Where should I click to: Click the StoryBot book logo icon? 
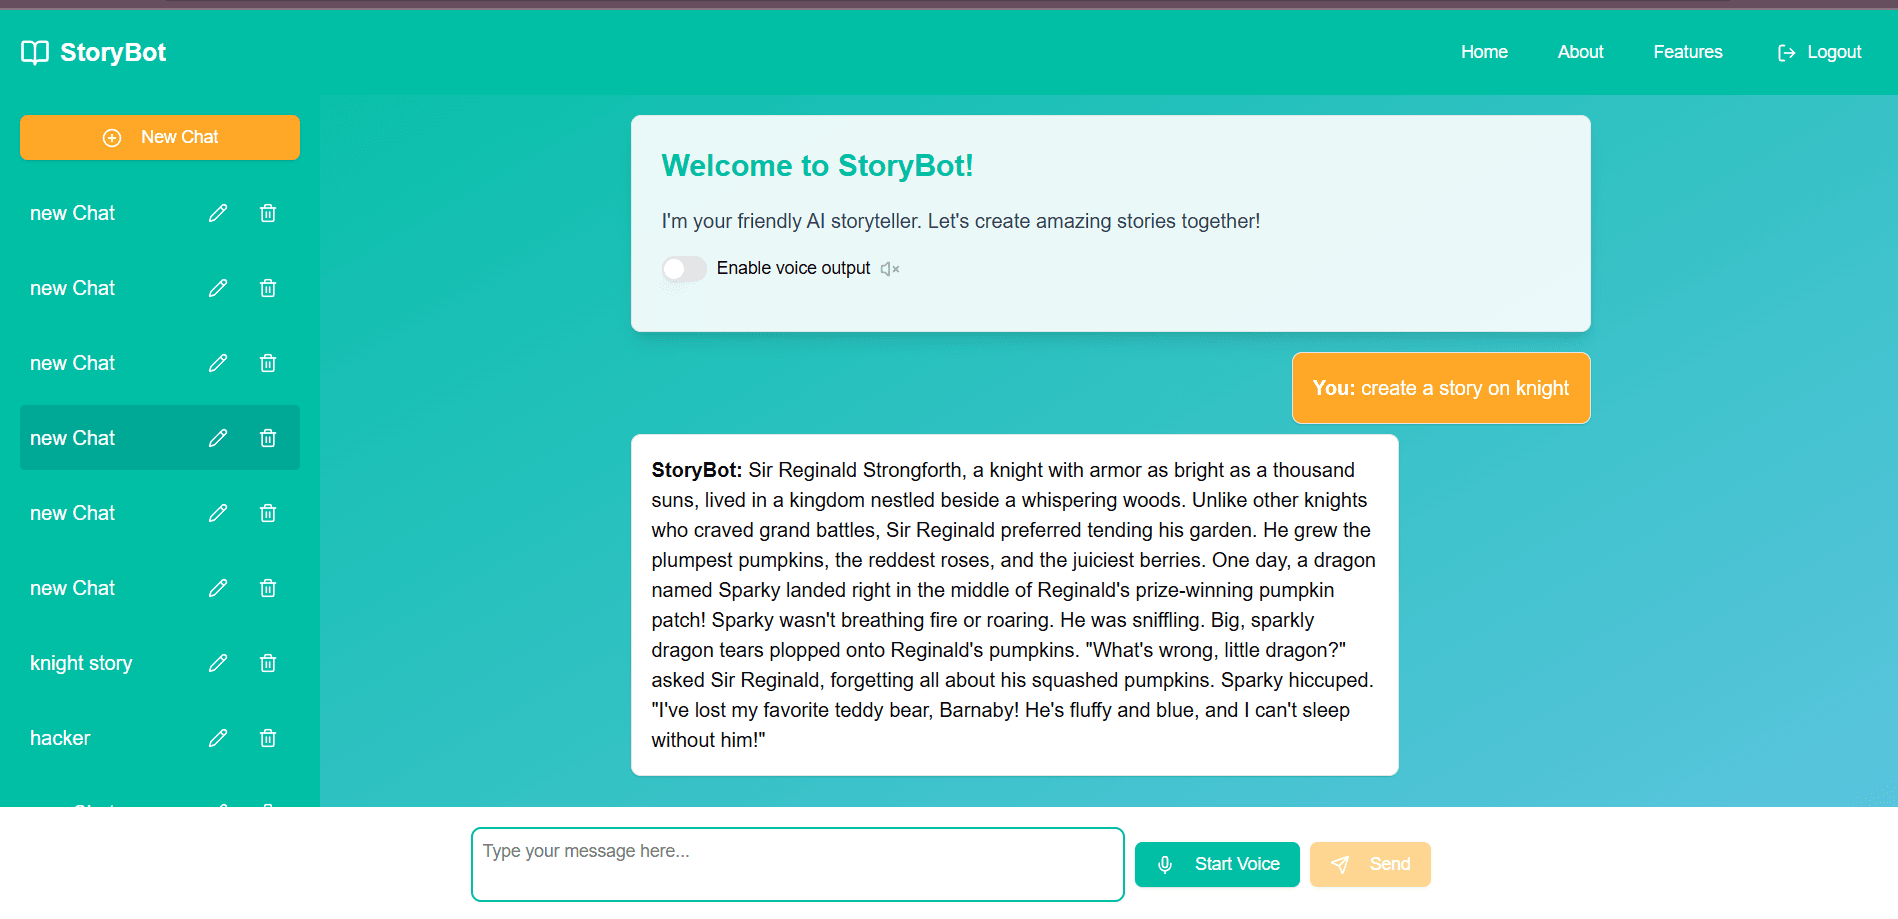coord(35,53)
